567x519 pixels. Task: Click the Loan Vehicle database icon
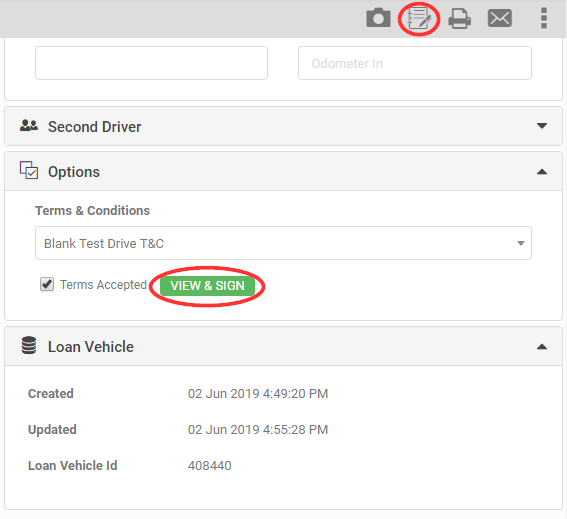click(29, 345)
